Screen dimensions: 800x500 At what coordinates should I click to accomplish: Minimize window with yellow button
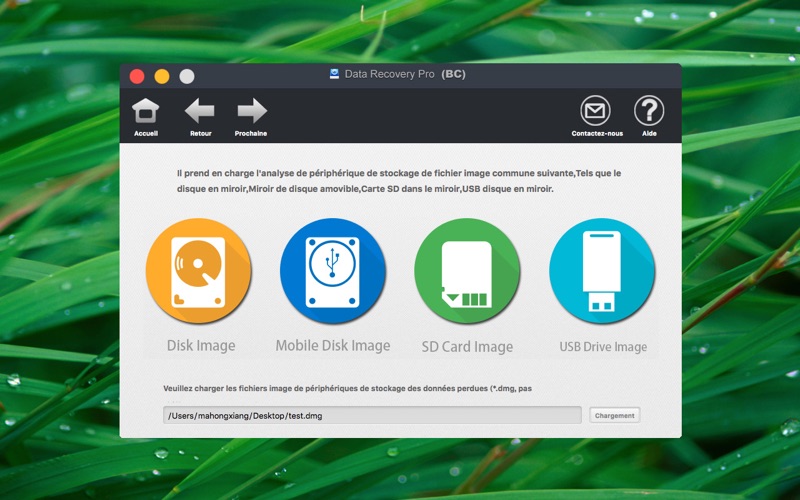tap(162, 77)
